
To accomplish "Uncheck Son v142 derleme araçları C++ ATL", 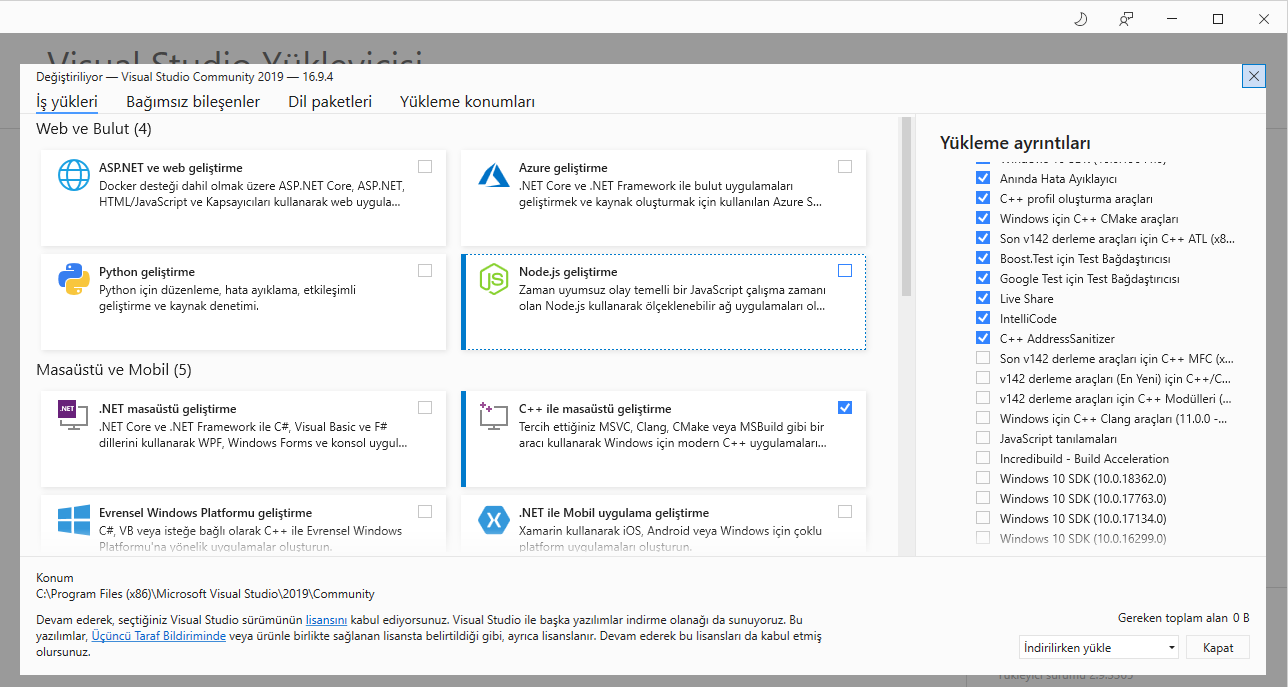I will click(x=982, y=238).
